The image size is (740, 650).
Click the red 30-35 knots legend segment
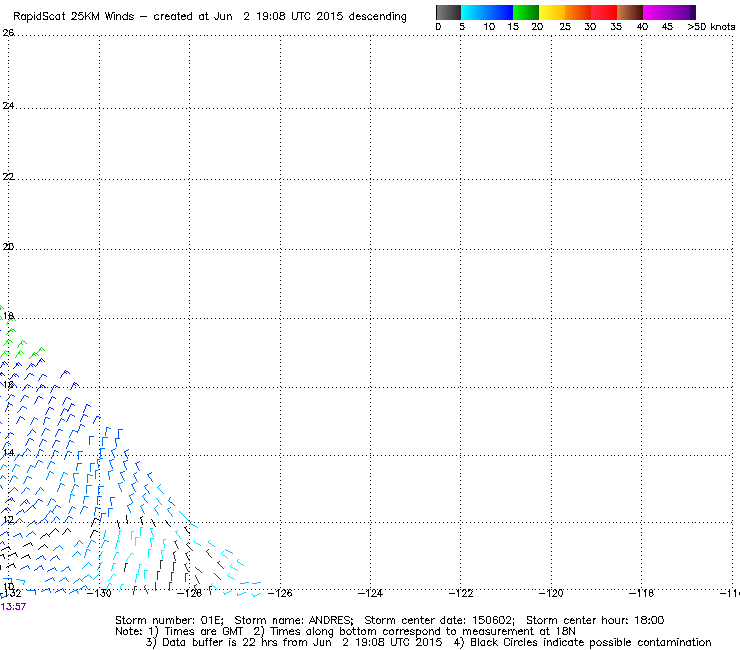coord(604,12)
